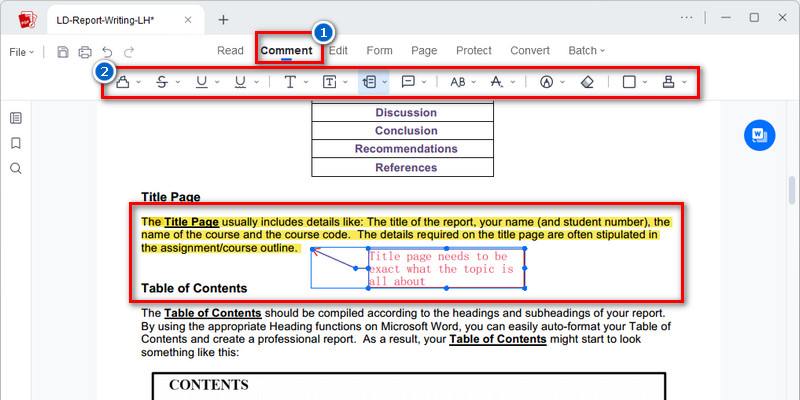The width and height of the screenshot is (800, 400).
Task: Switch to the Edit tab
Action: (338, 51)
